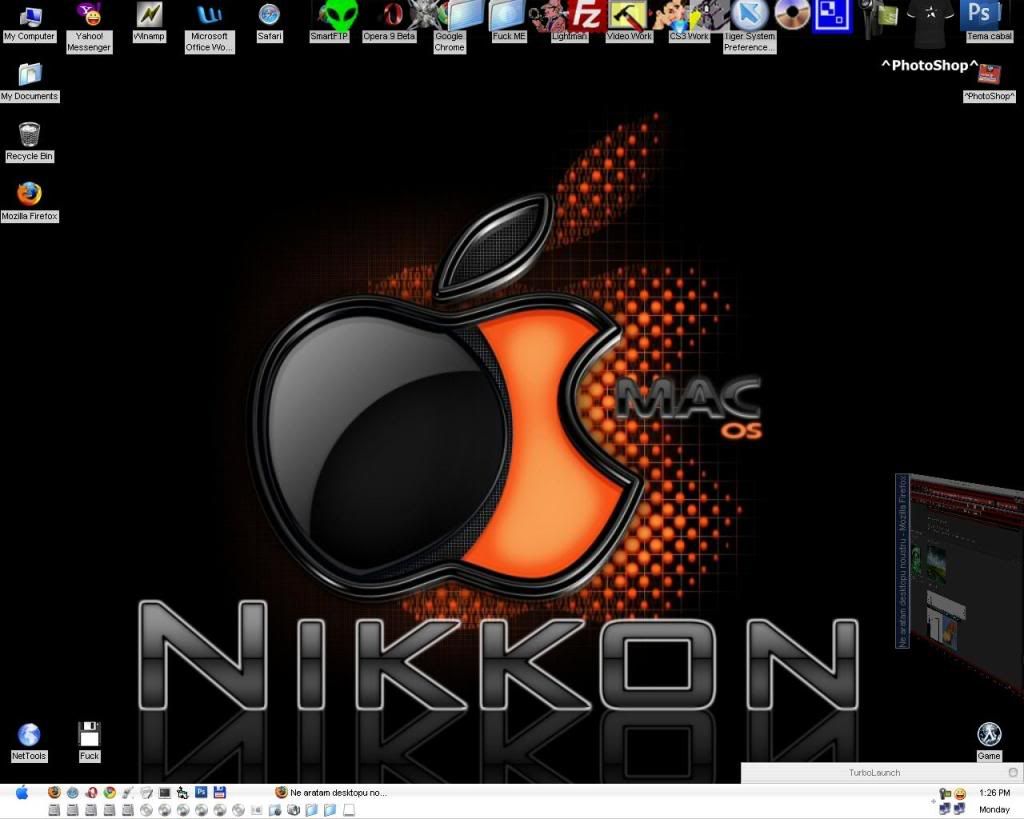Click the TurboLaunch bar title
The width and height of the screenshot is (1024, 819).
pos(874,773)
